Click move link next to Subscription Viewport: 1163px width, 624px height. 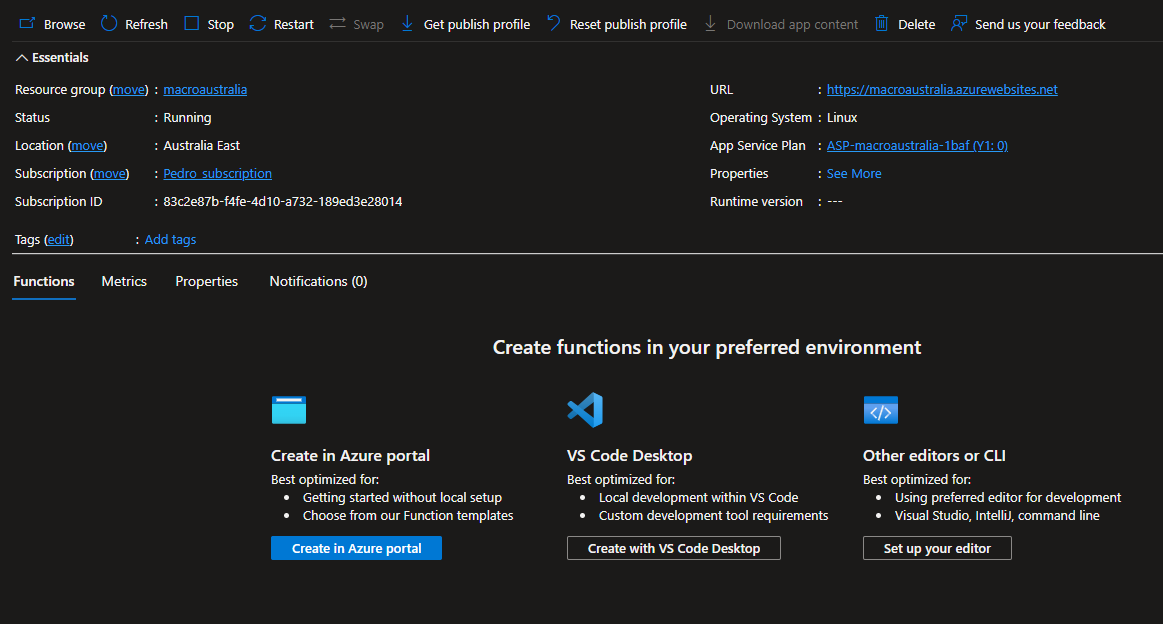point(110,174)
